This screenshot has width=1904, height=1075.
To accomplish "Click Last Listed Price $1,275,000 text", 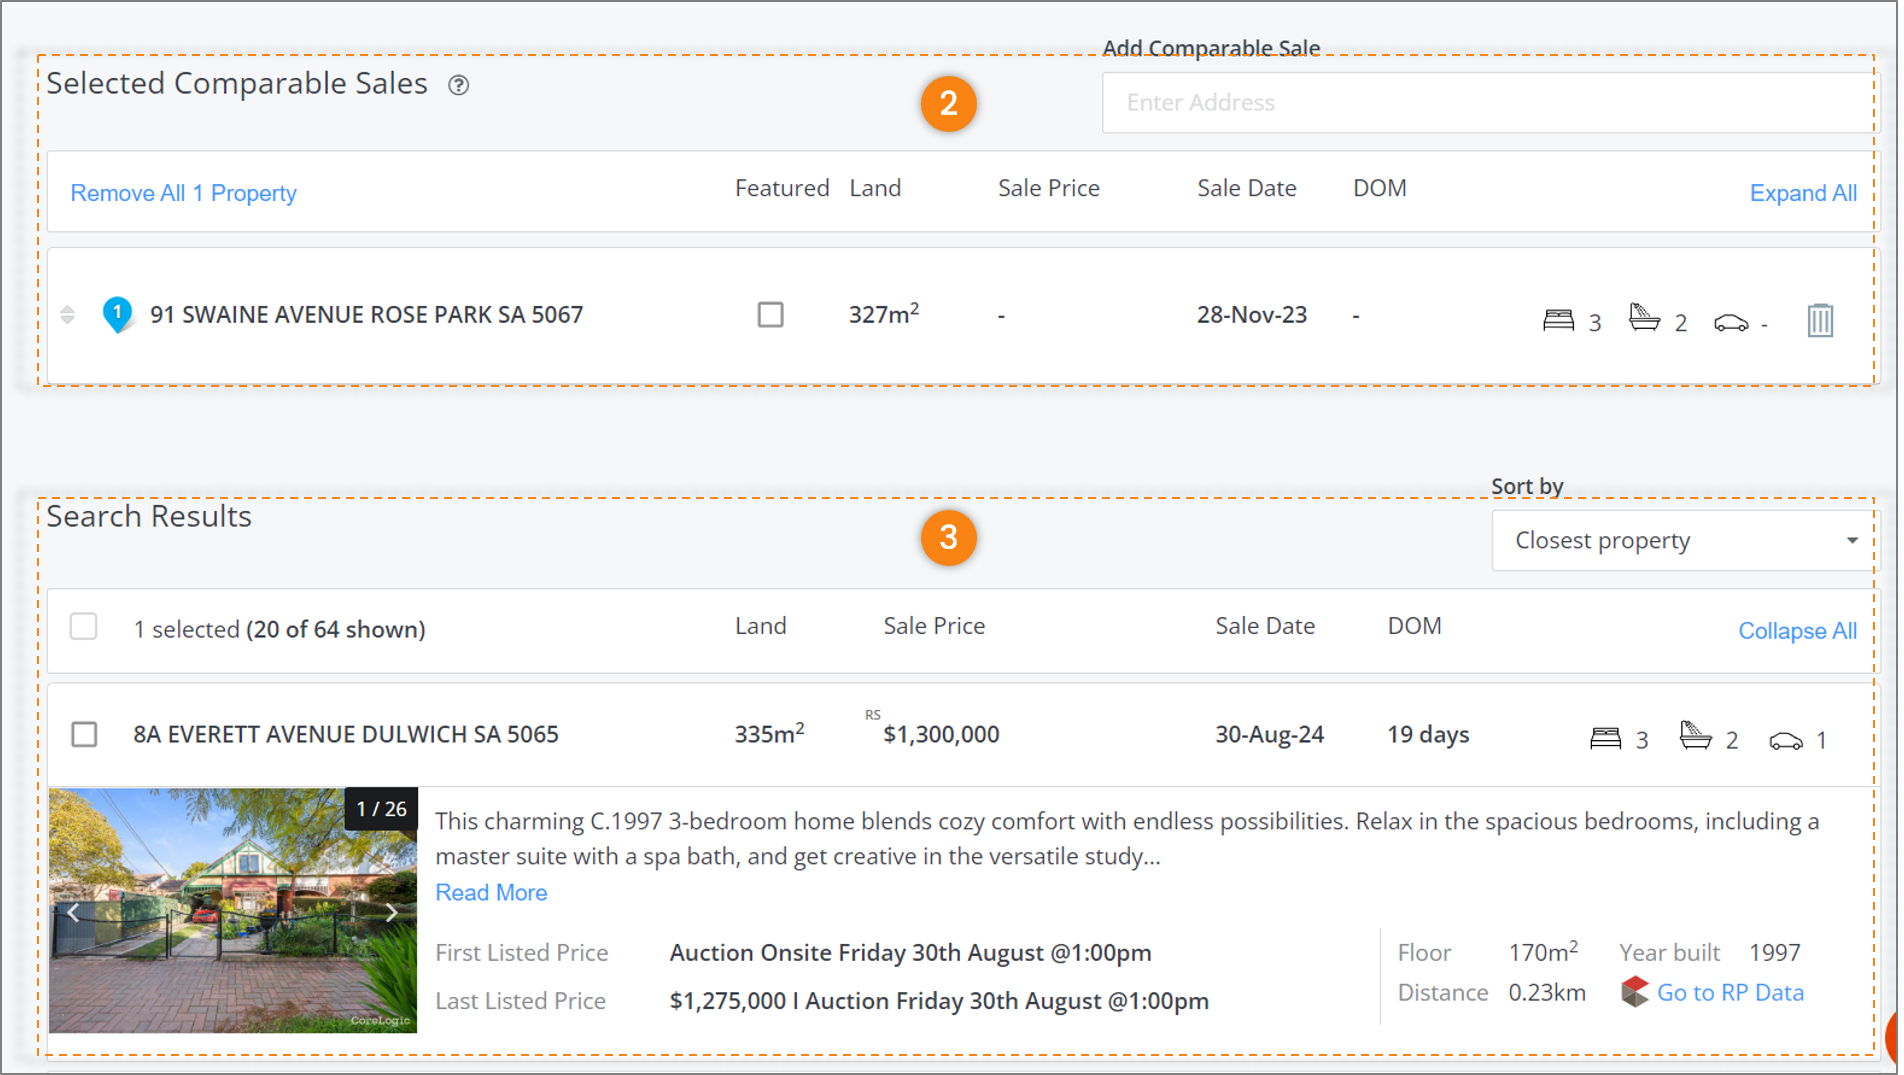I will click(939, 1001).
